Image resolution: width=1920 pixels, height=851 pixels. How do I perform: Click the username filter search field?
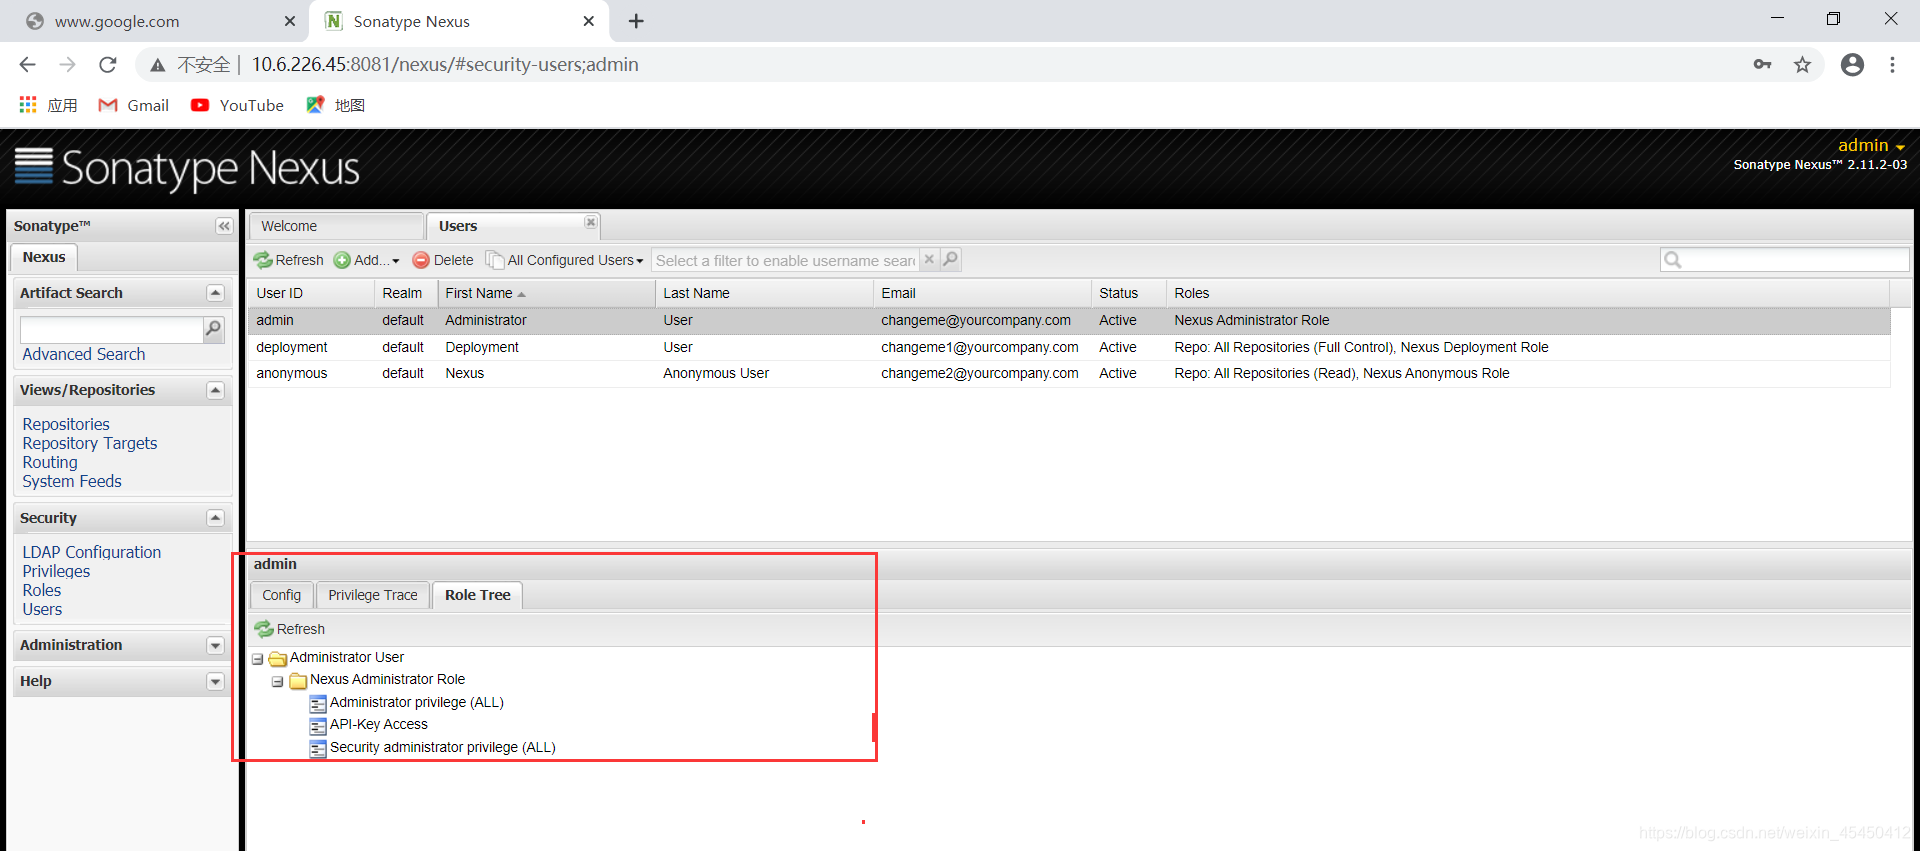(785, 260)
